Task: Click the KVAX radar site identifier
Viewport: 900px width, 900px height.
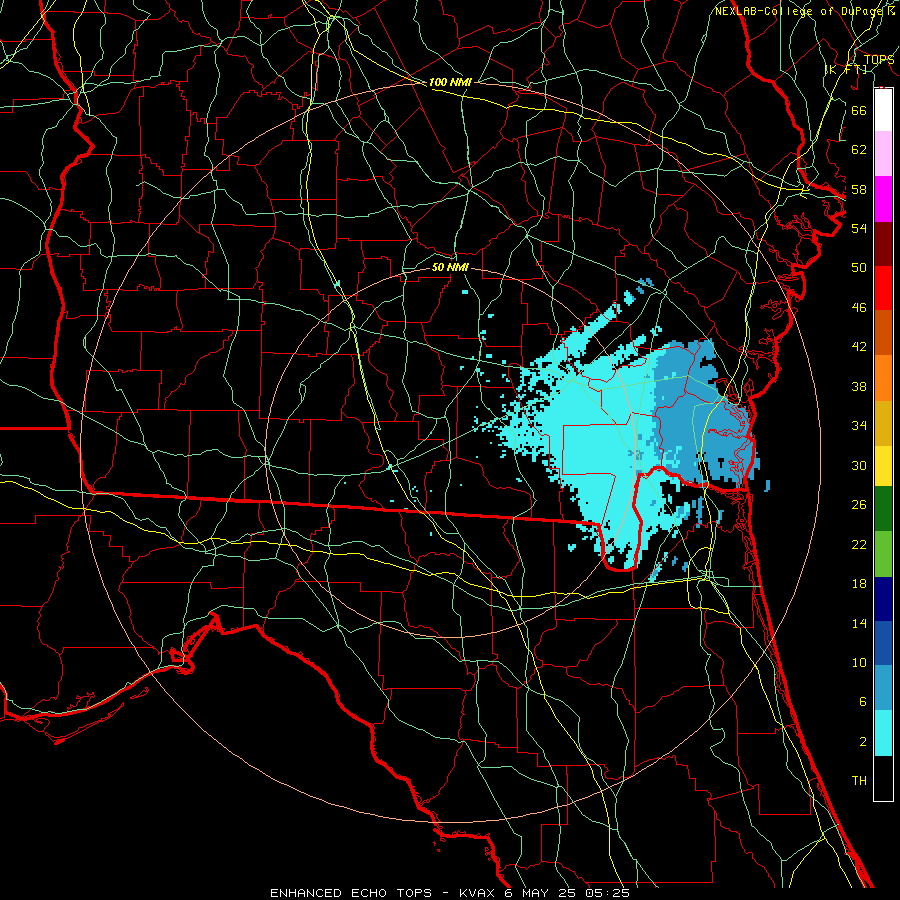Action: (x=479, y=893)
